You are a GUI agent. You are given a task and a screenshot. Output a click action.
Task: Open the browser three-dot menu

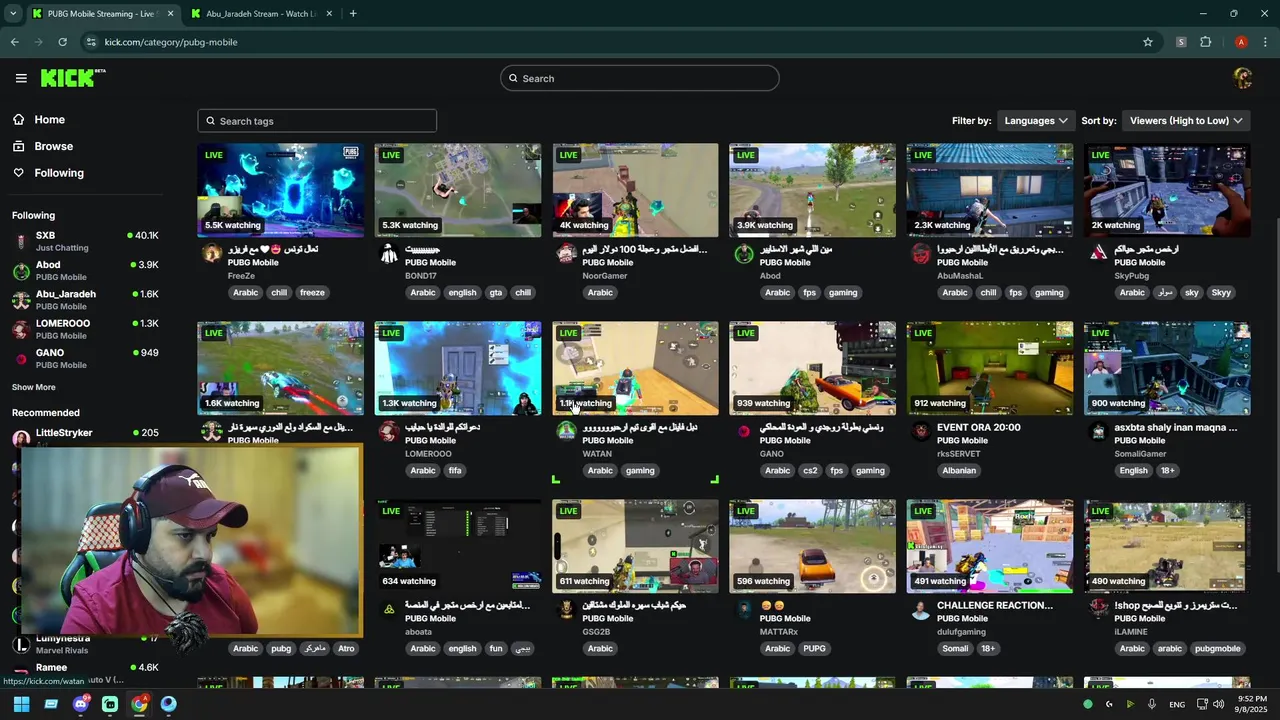point(1265,42)
